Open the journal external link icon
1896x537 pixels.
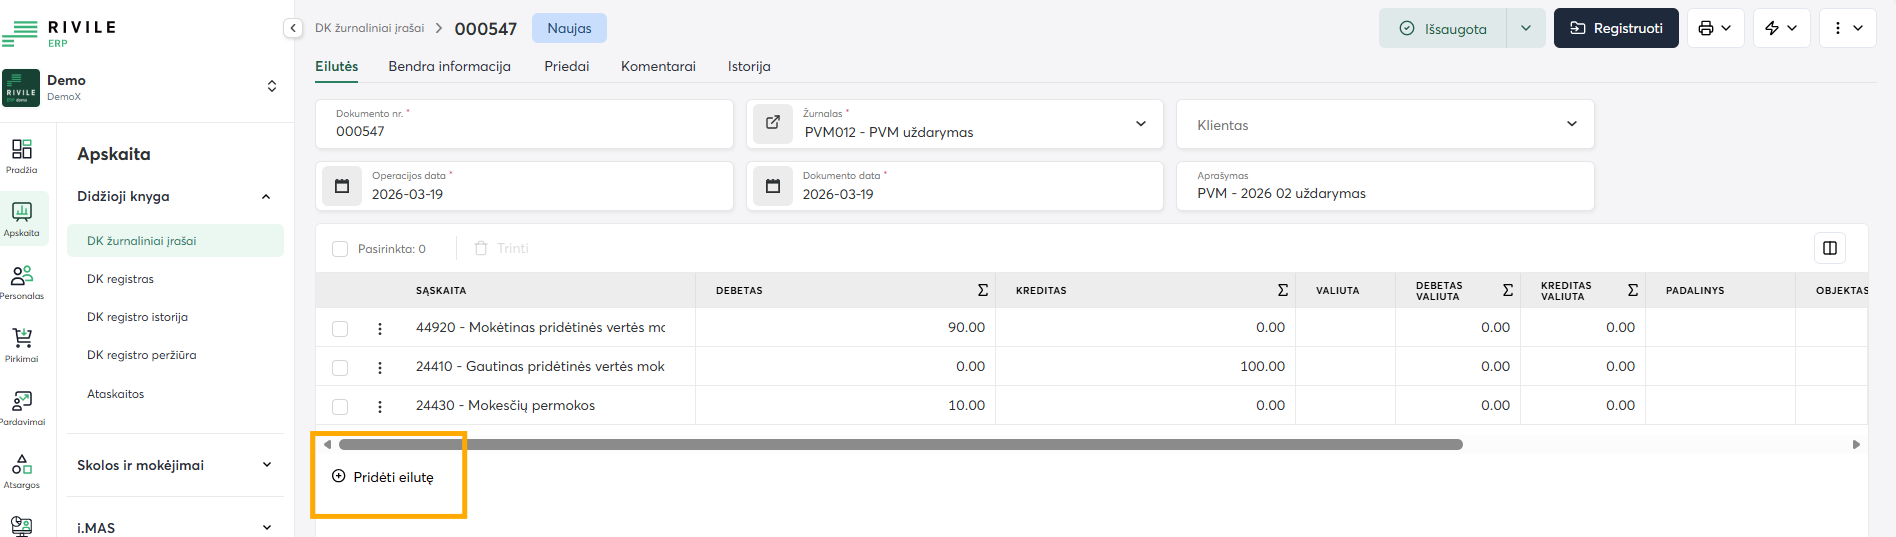[772, 123]
